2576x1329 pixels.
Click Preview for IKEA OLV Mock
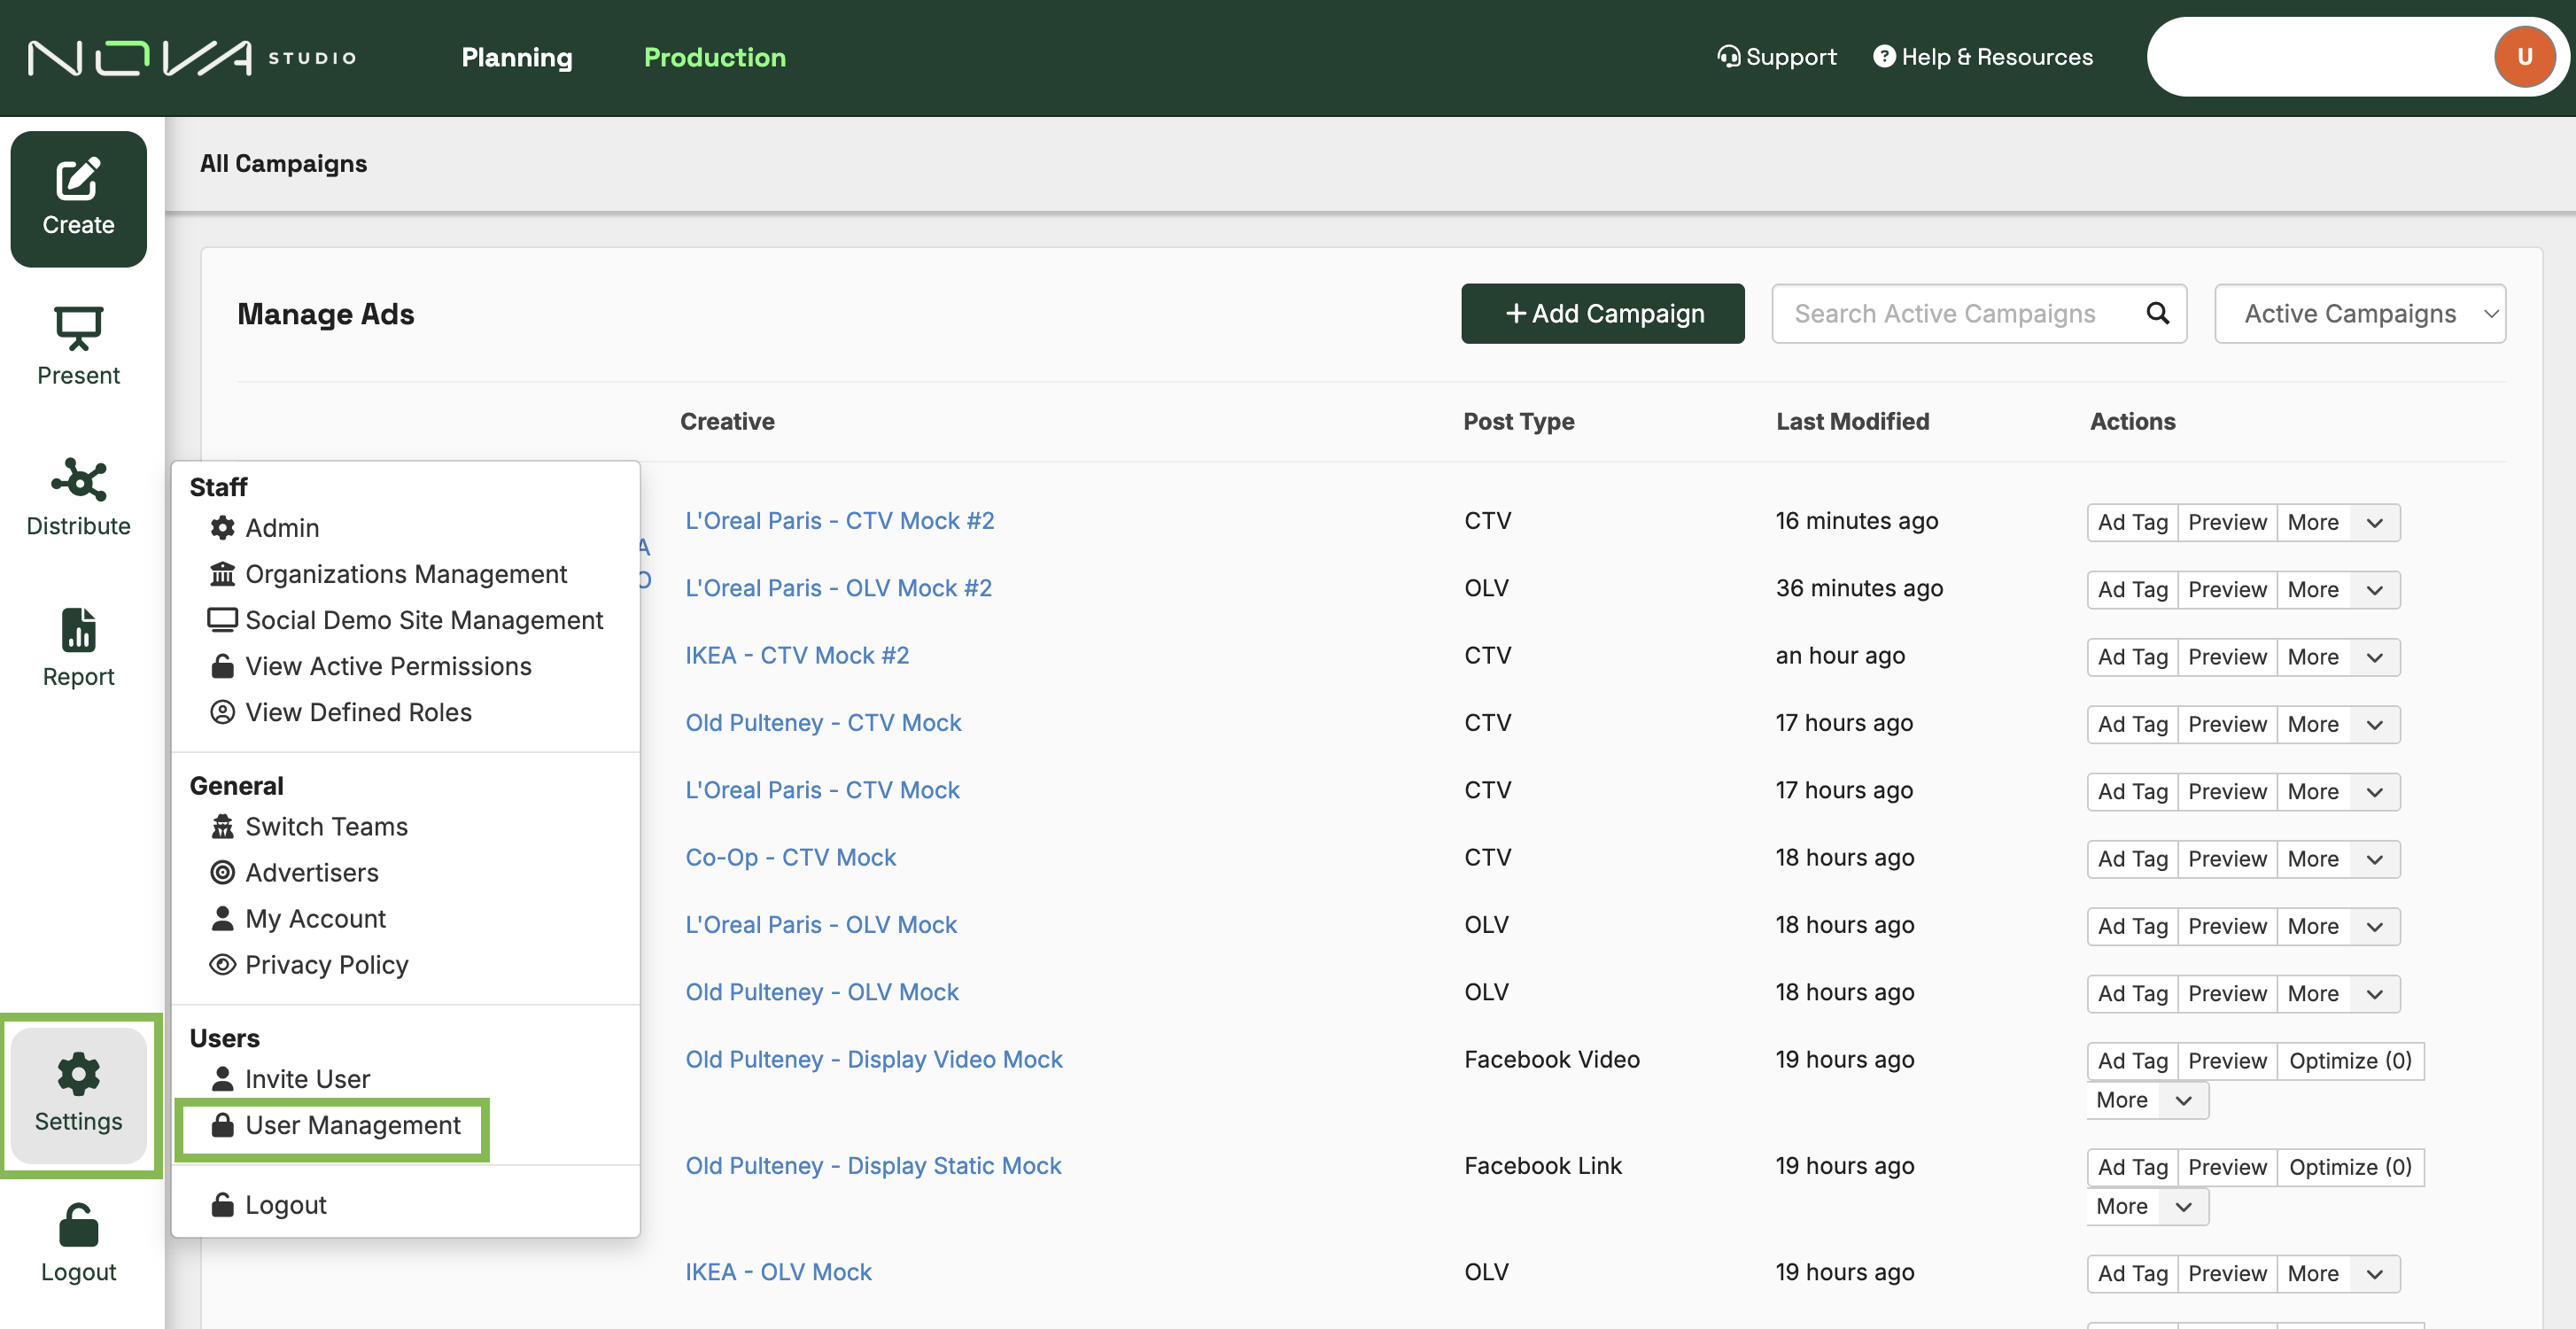pos(2227,1273)
